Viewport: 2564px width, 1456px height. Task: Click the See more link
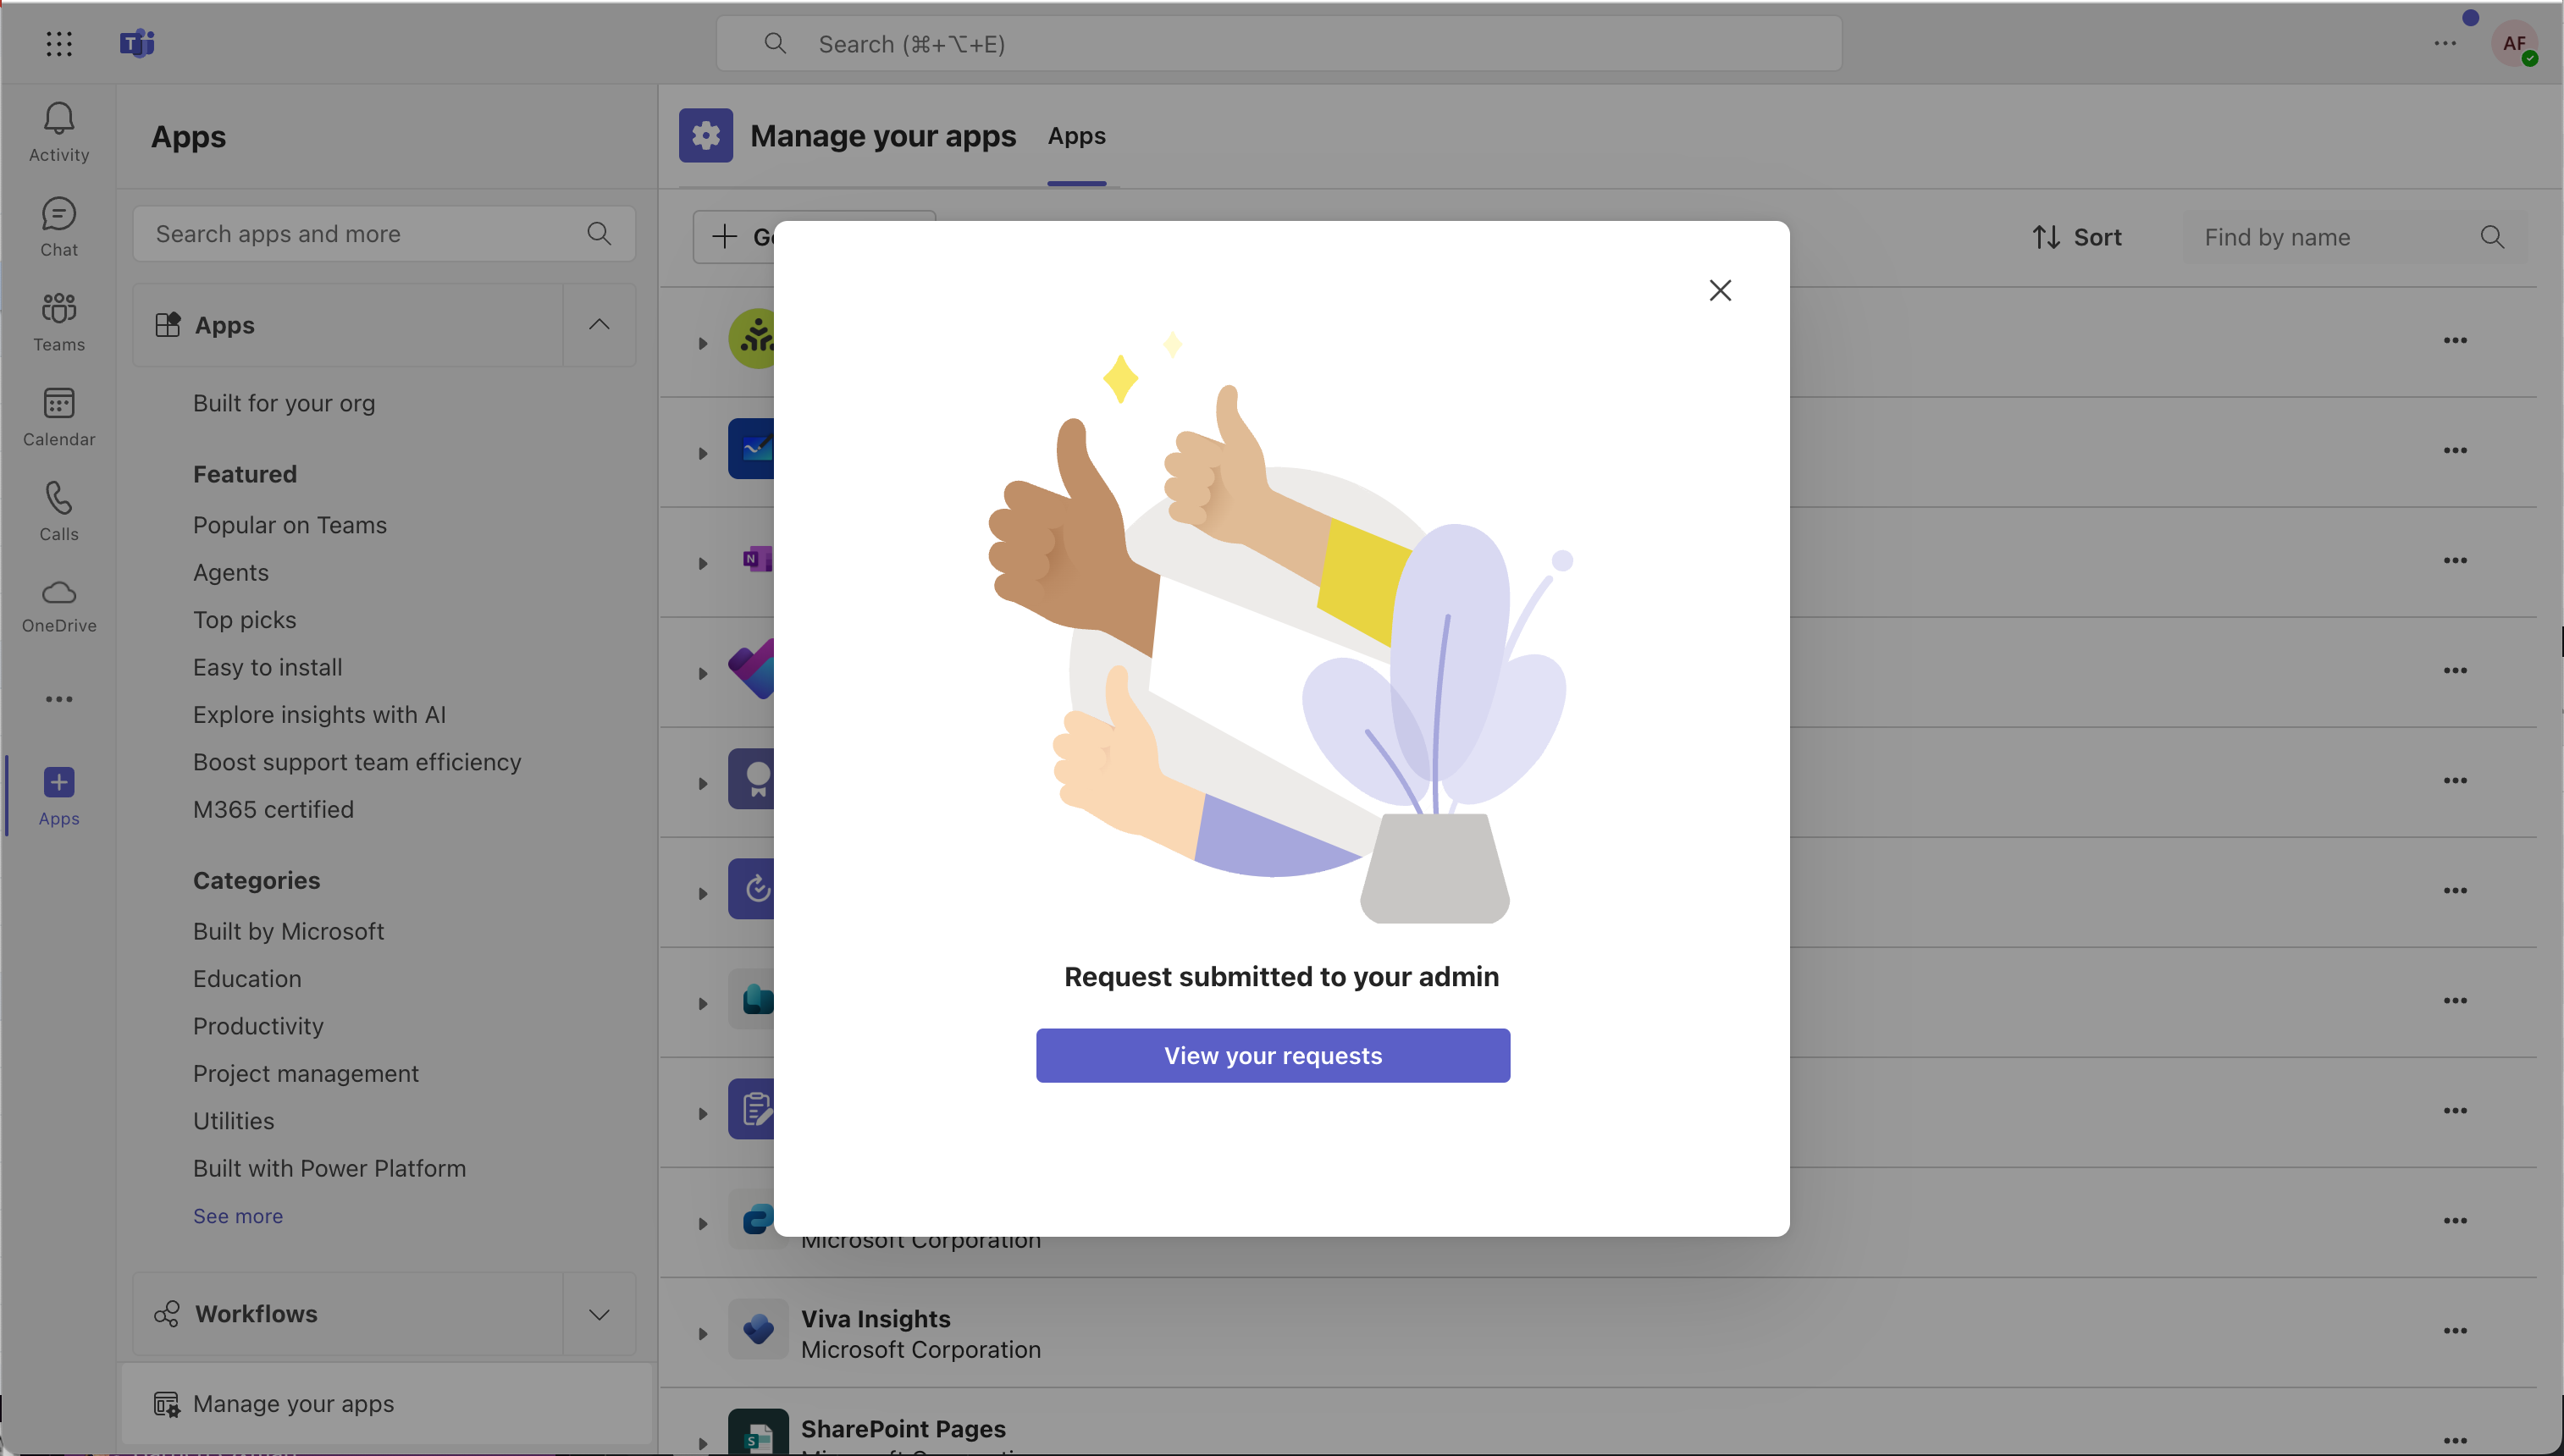click(x=238, y=1216)
